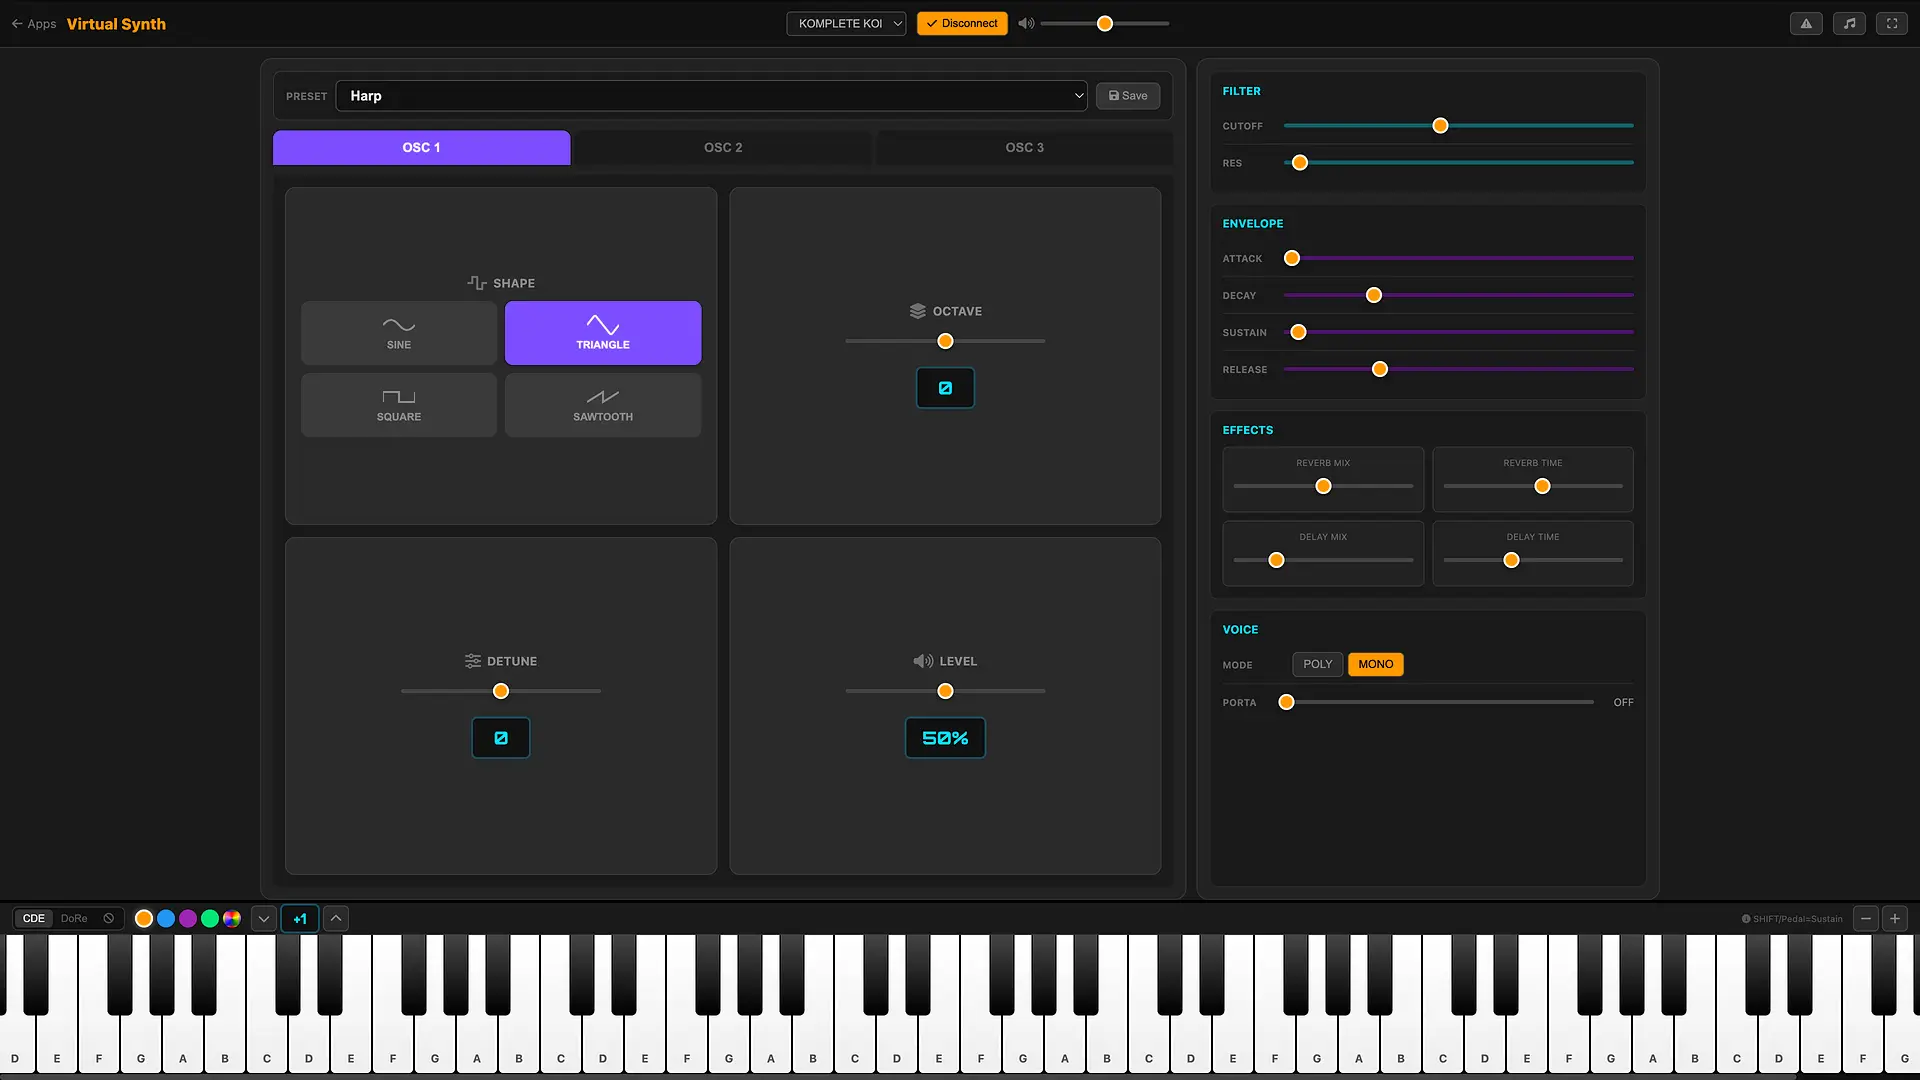This screenshot has height=1080, width=1920.
Task: Open the KOMPLETE KOI device selector
Action: [x=845, y=23]
